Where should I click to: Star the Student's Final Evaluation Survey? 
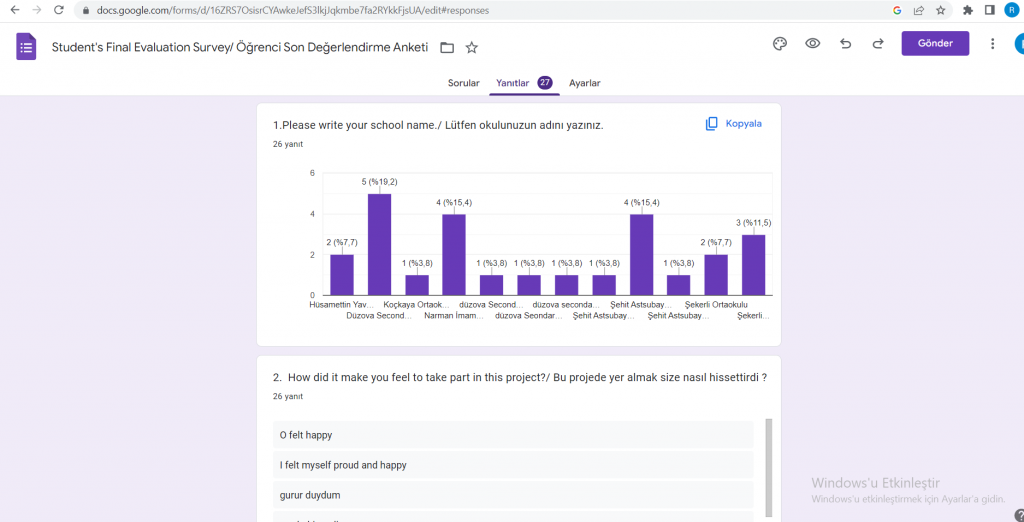(x=472, y=48)
